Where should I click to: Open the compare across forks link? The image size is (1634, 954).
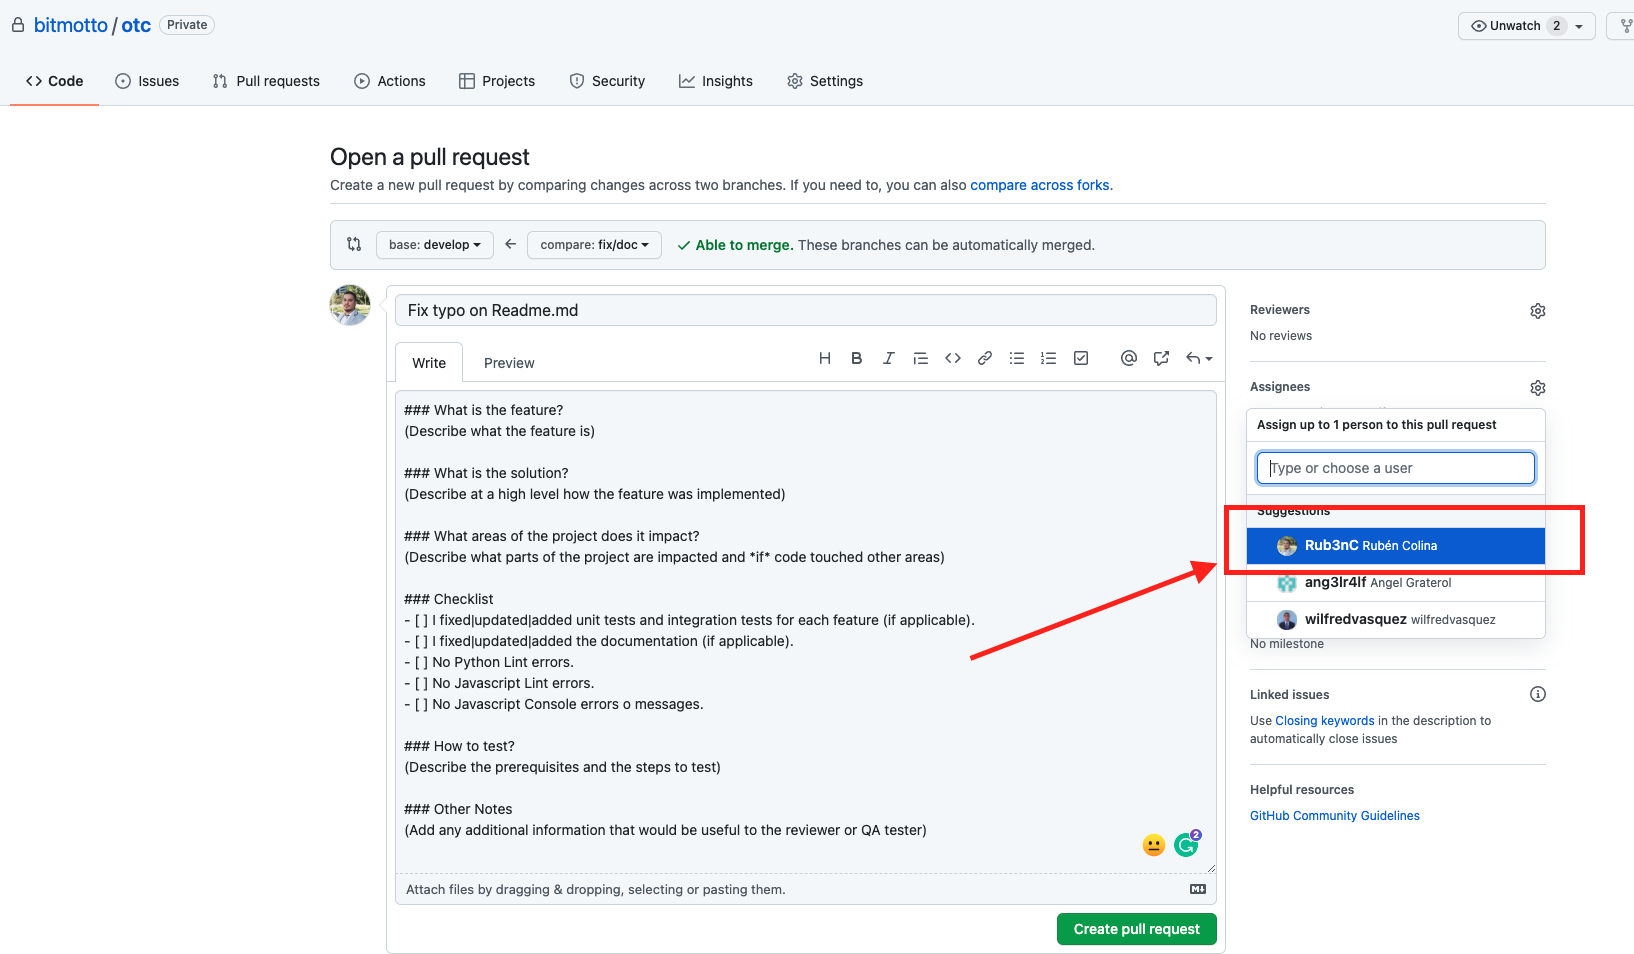coord(1040,185)
